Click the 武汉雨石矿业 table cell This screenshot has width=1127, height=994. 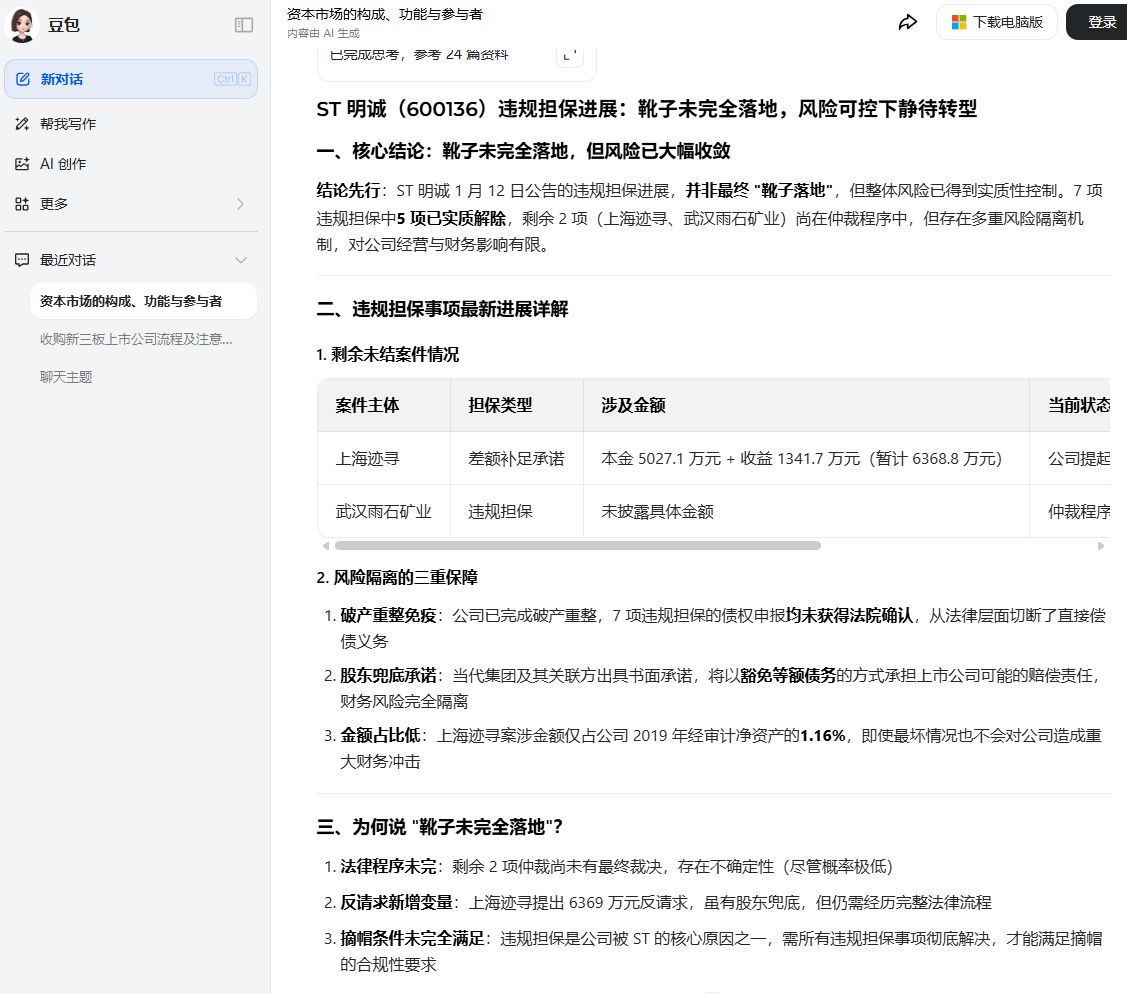pos(384,511)
